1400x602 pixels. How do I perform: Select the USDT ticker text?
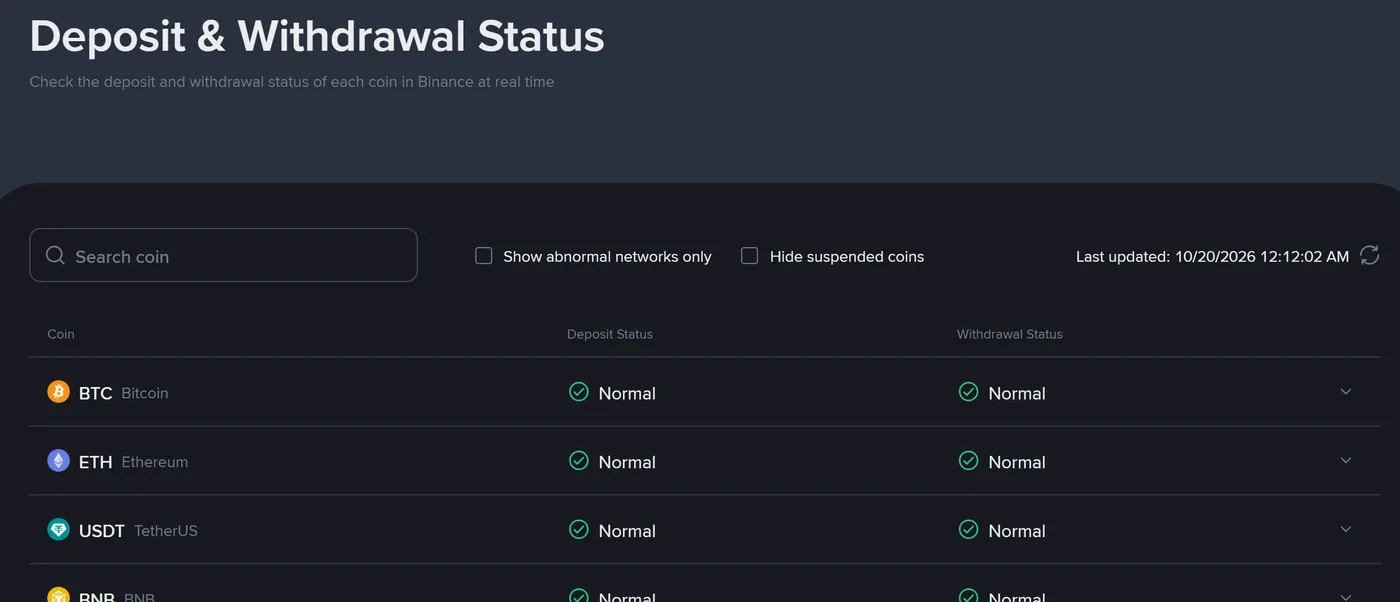[x=102, y=531]
